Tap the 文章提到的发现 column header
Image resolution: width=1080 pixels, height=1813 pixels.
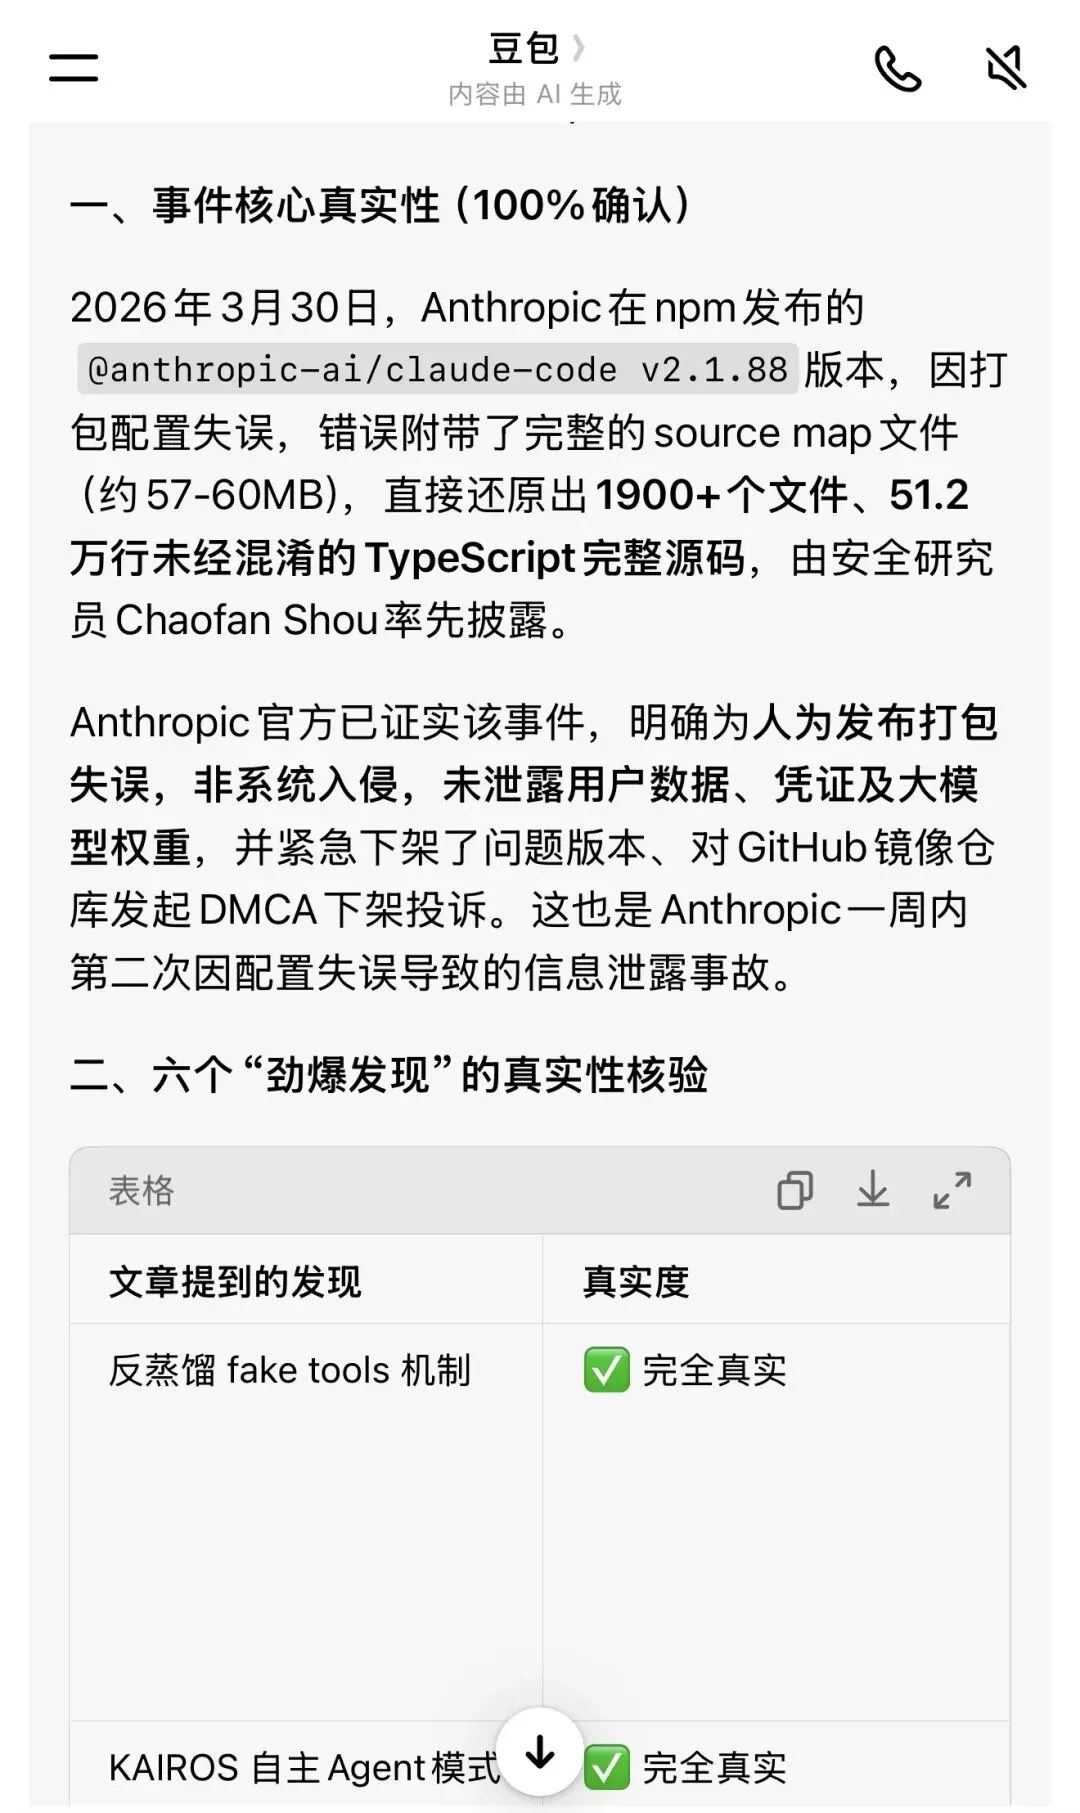(235, 1281)
